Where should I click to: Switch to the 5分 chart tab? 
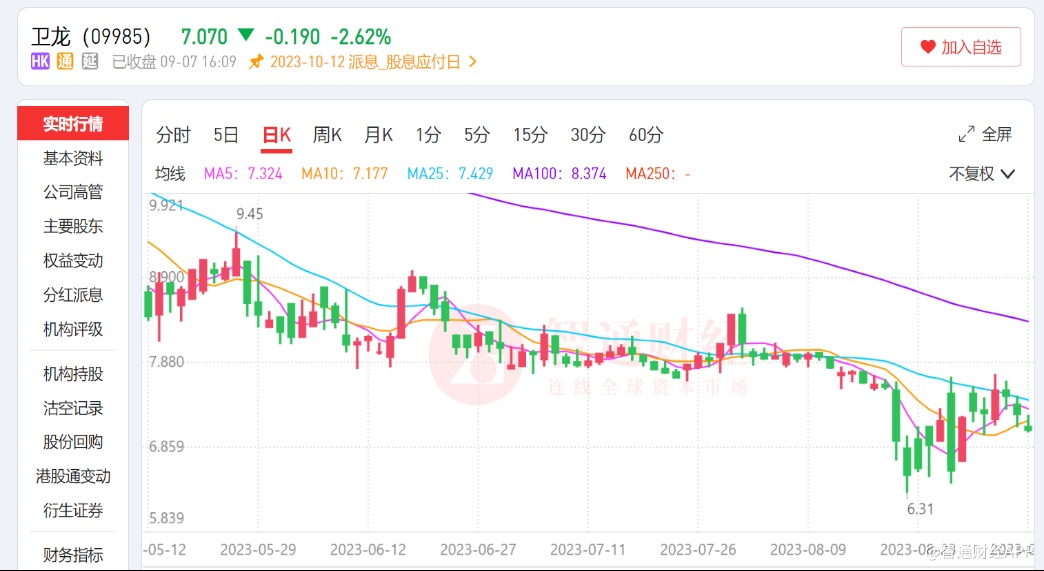[477, 135]
